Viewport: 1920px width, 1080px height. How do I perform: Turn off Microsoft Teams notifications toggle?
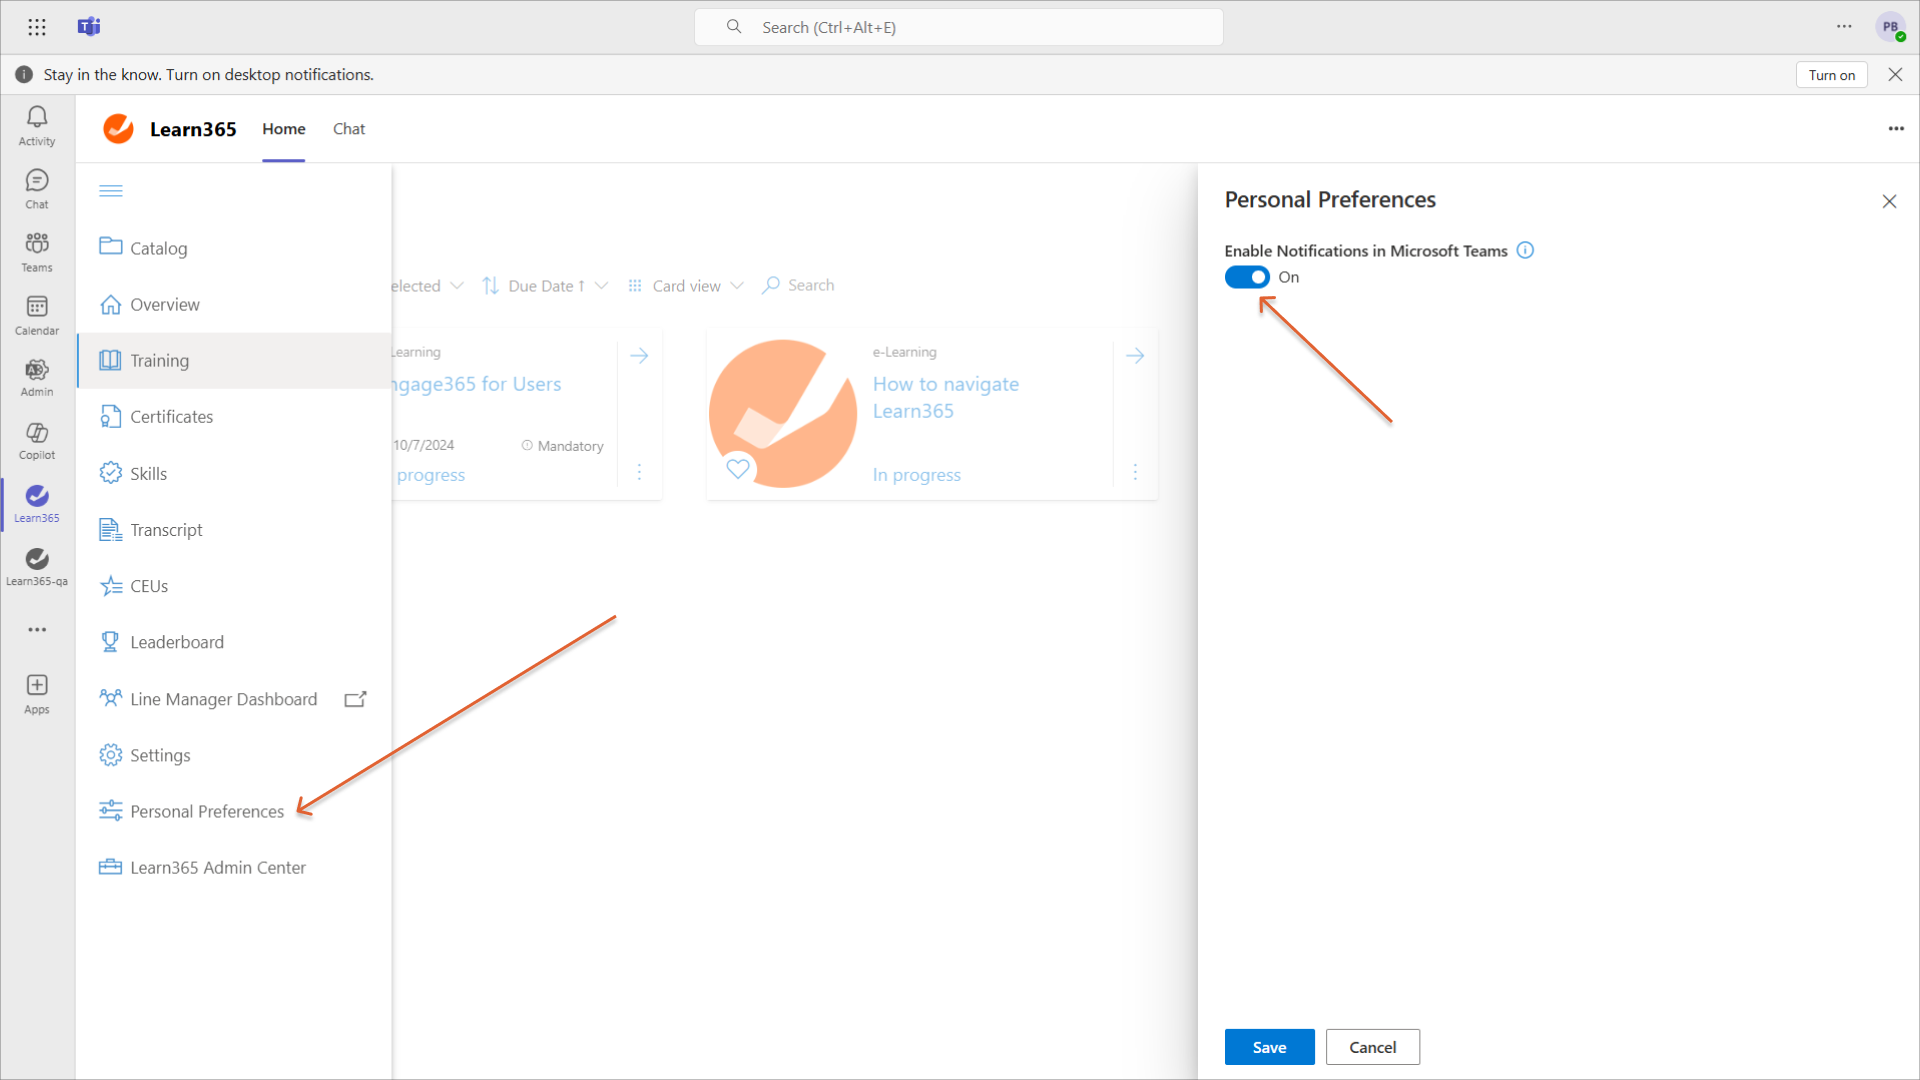click(1247, 277)
